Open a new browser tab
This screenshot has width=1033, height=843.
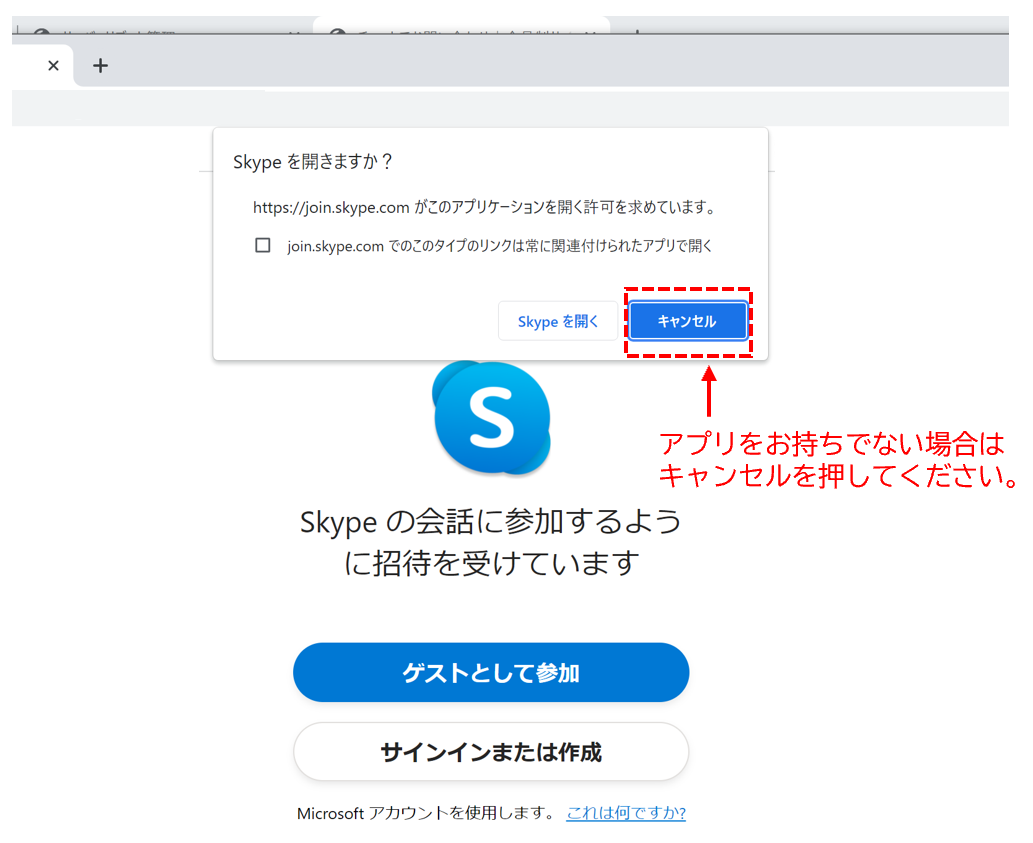(x=100, y=65)
